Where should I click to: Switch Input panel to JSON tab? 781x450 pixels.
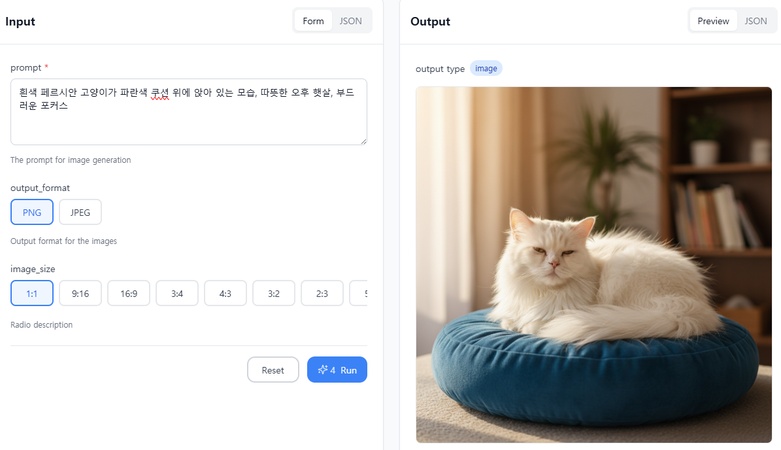pyautogui.click(x=351, y=21)
